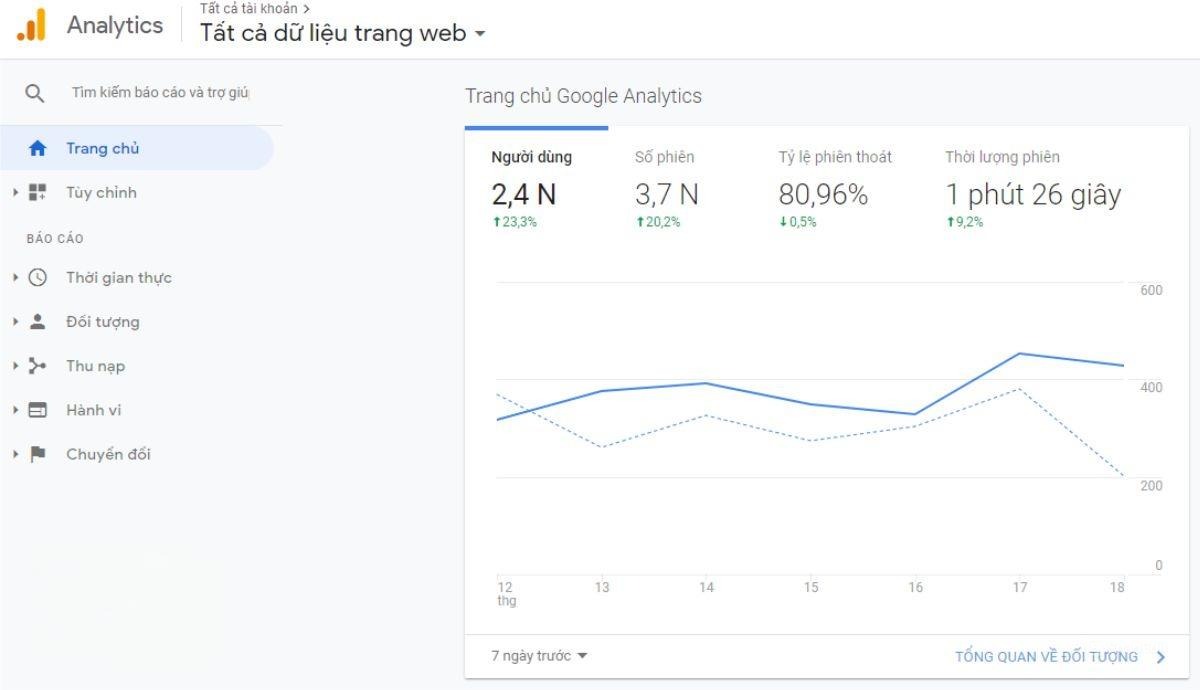Screen dimensions: 1200x690
Task: Click into the Tìm kiếm báo cáo search field
Action: 160,93
